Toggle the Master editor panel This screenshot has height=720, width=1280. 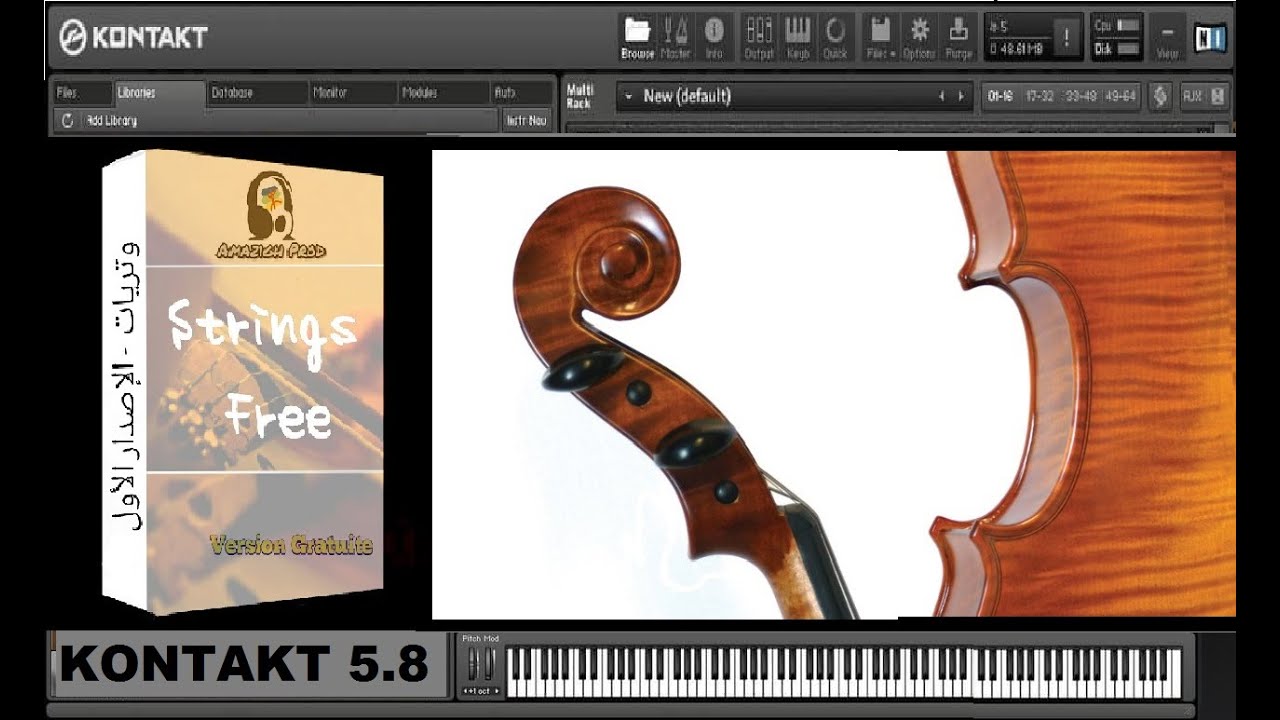[676, 38]
